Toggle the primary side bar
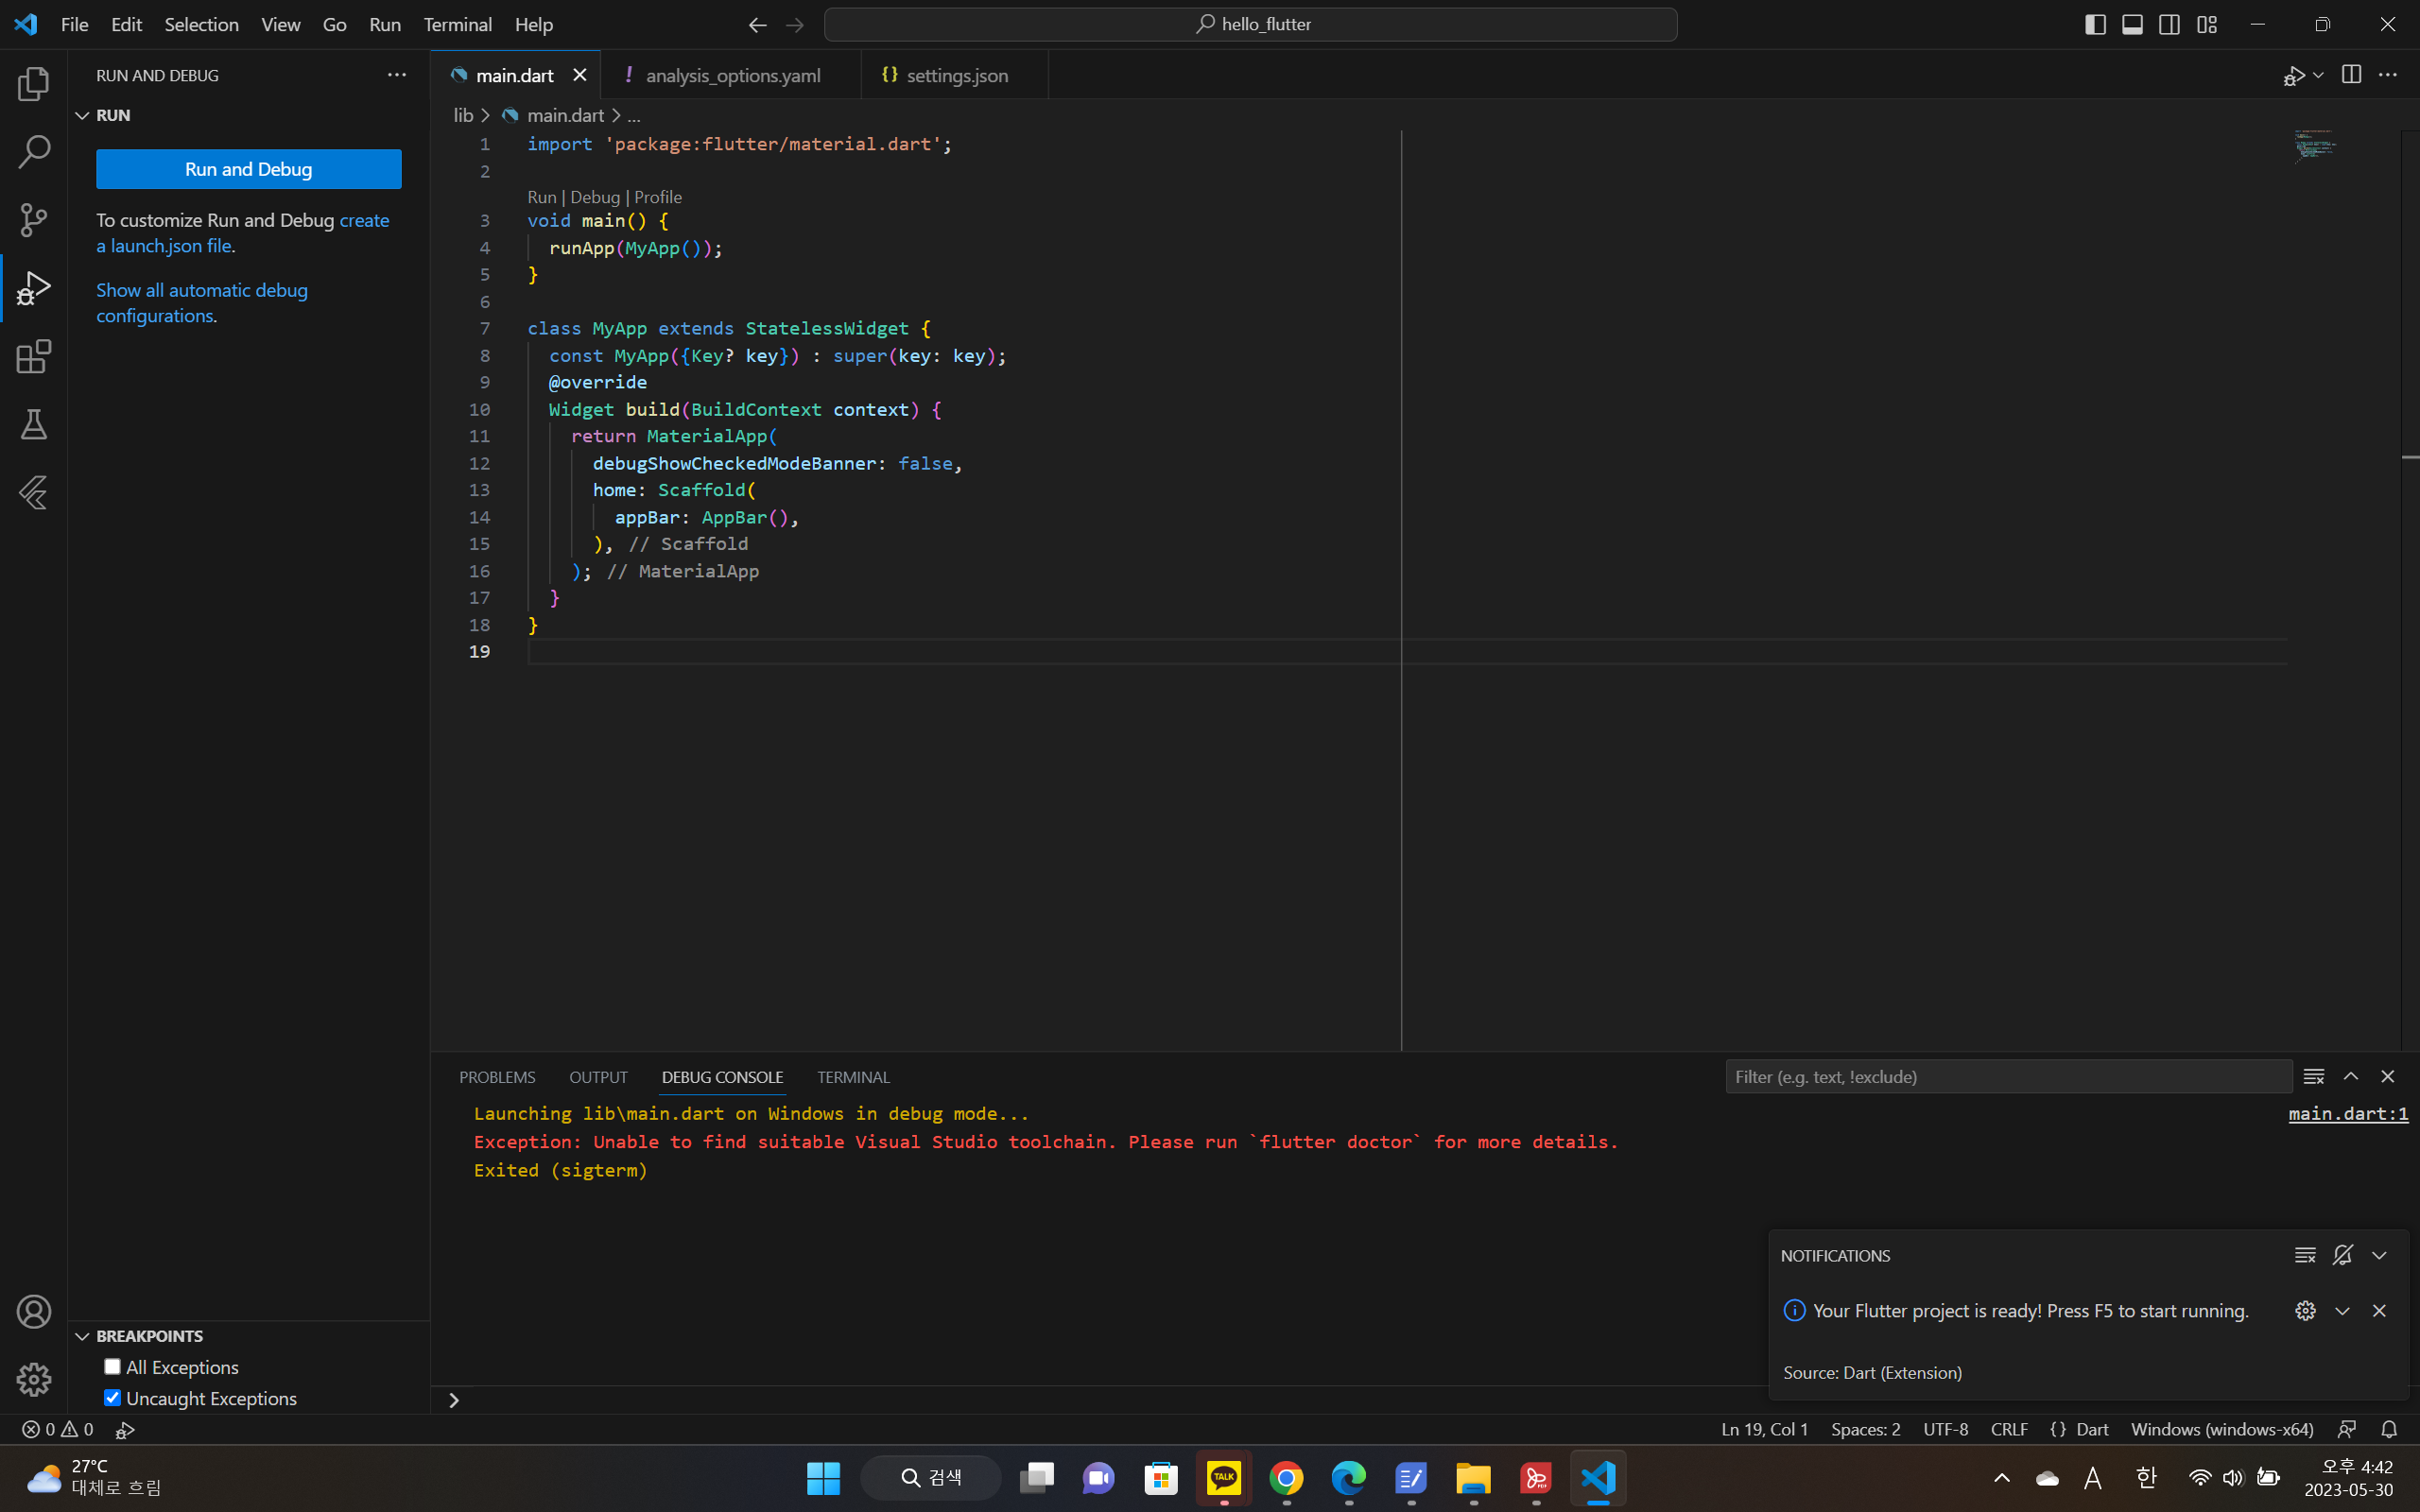The width and height of the screenshot is (2420, 1512). [x=2095, y=25]
